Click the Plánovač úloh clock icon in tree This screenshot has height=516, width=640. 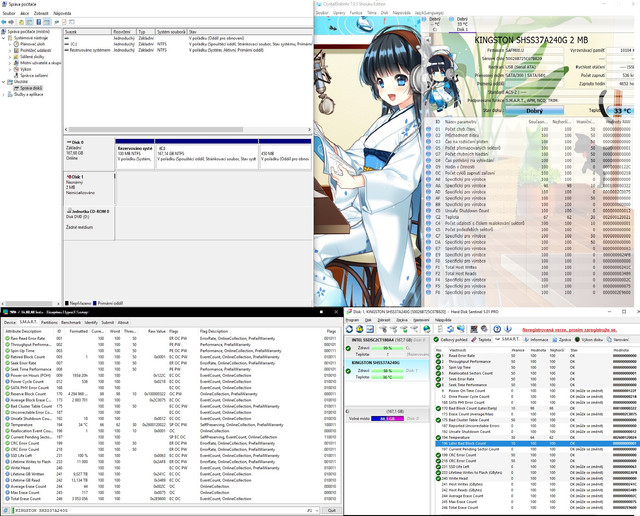(16, 44)
